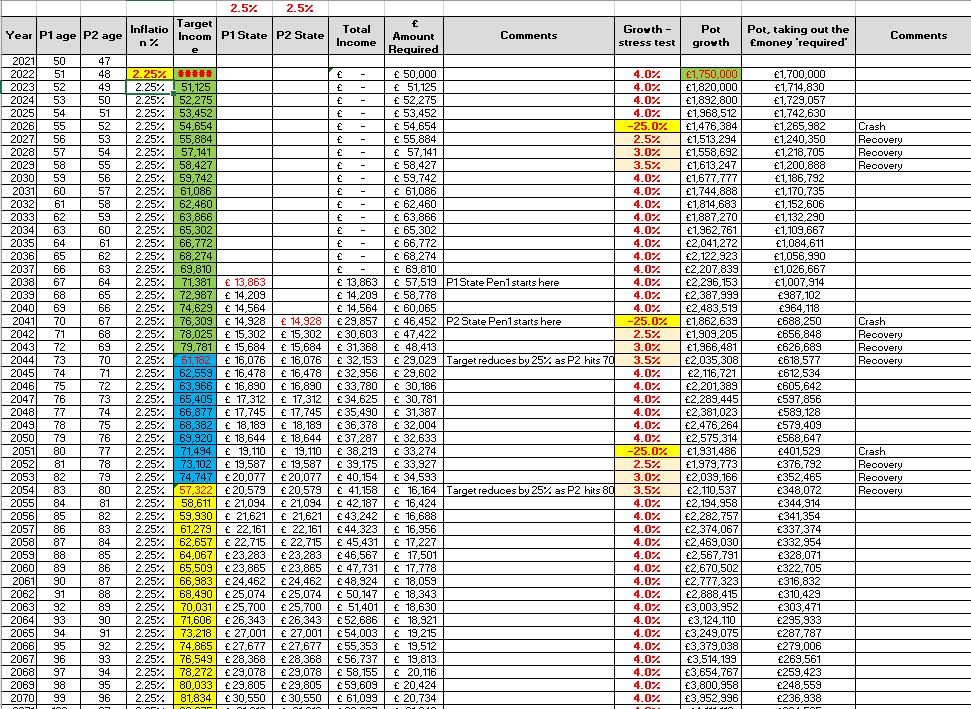The width and height of the screenshot is (971, 709).
Task: Select the "£29,857" total income cell for 2041
Action: click(357, 321)
